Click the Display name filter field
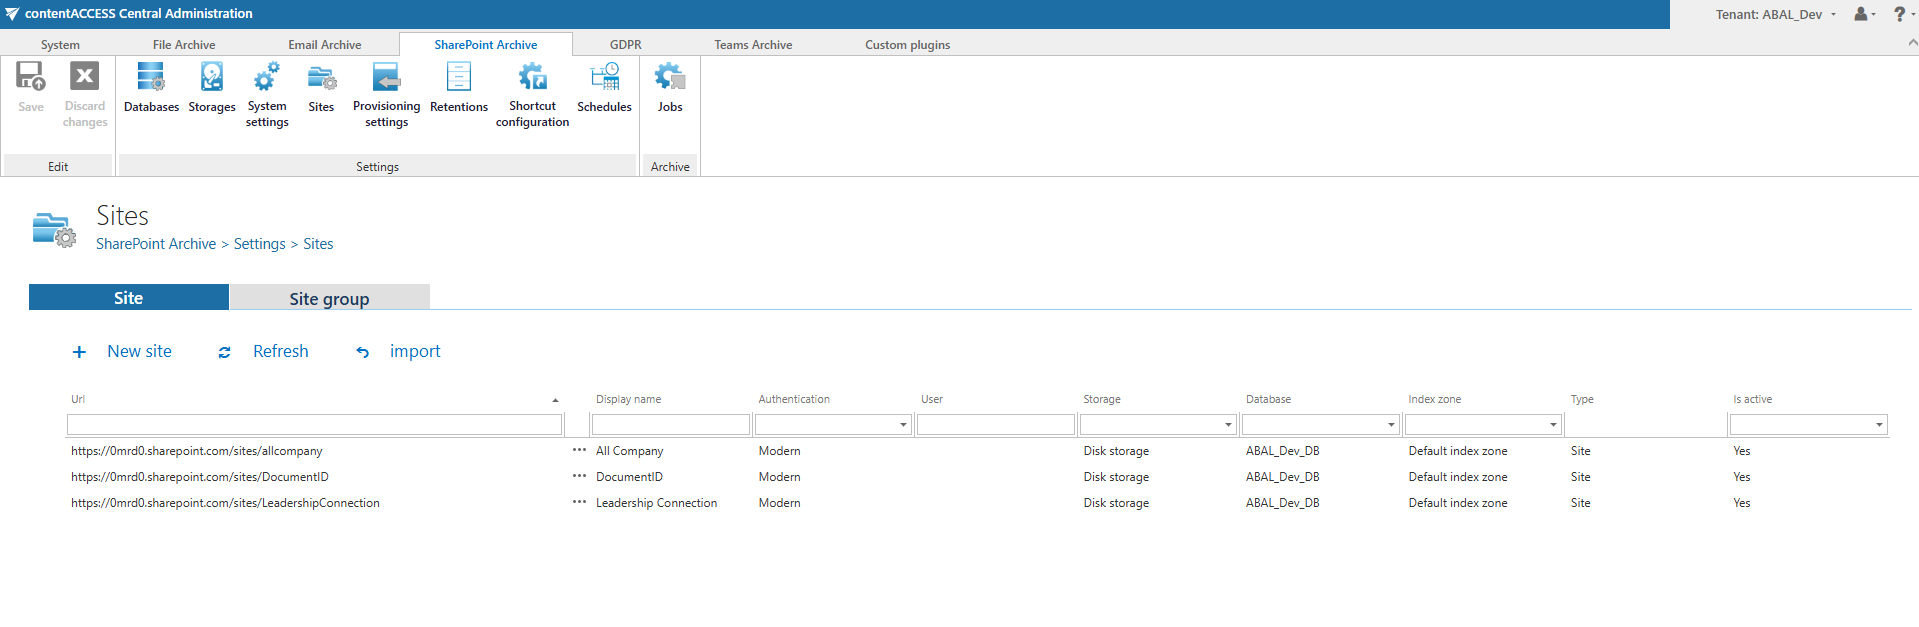 [671, 425]
